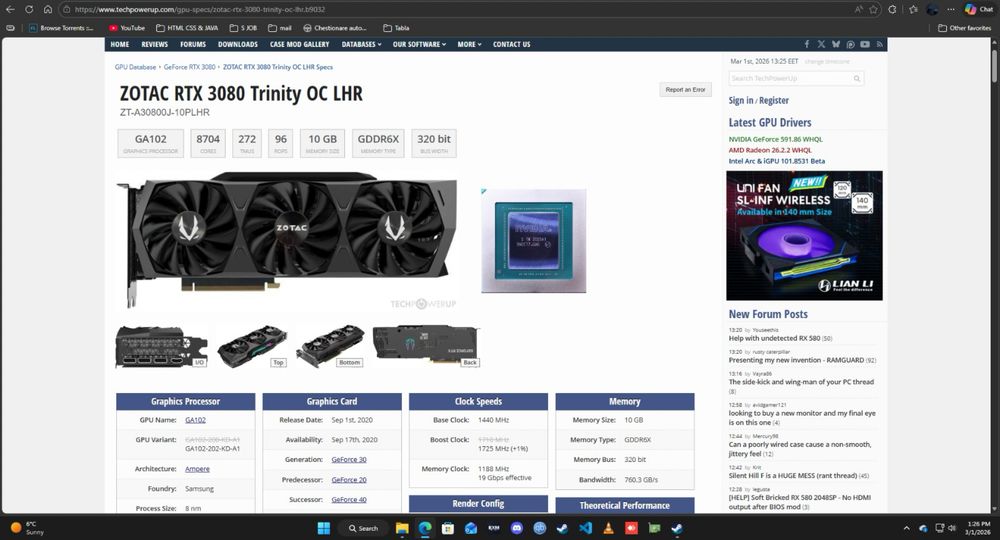Open the YouTube bookmark in favorites bar
1000x540 pixels.
[x=127, y=28]
